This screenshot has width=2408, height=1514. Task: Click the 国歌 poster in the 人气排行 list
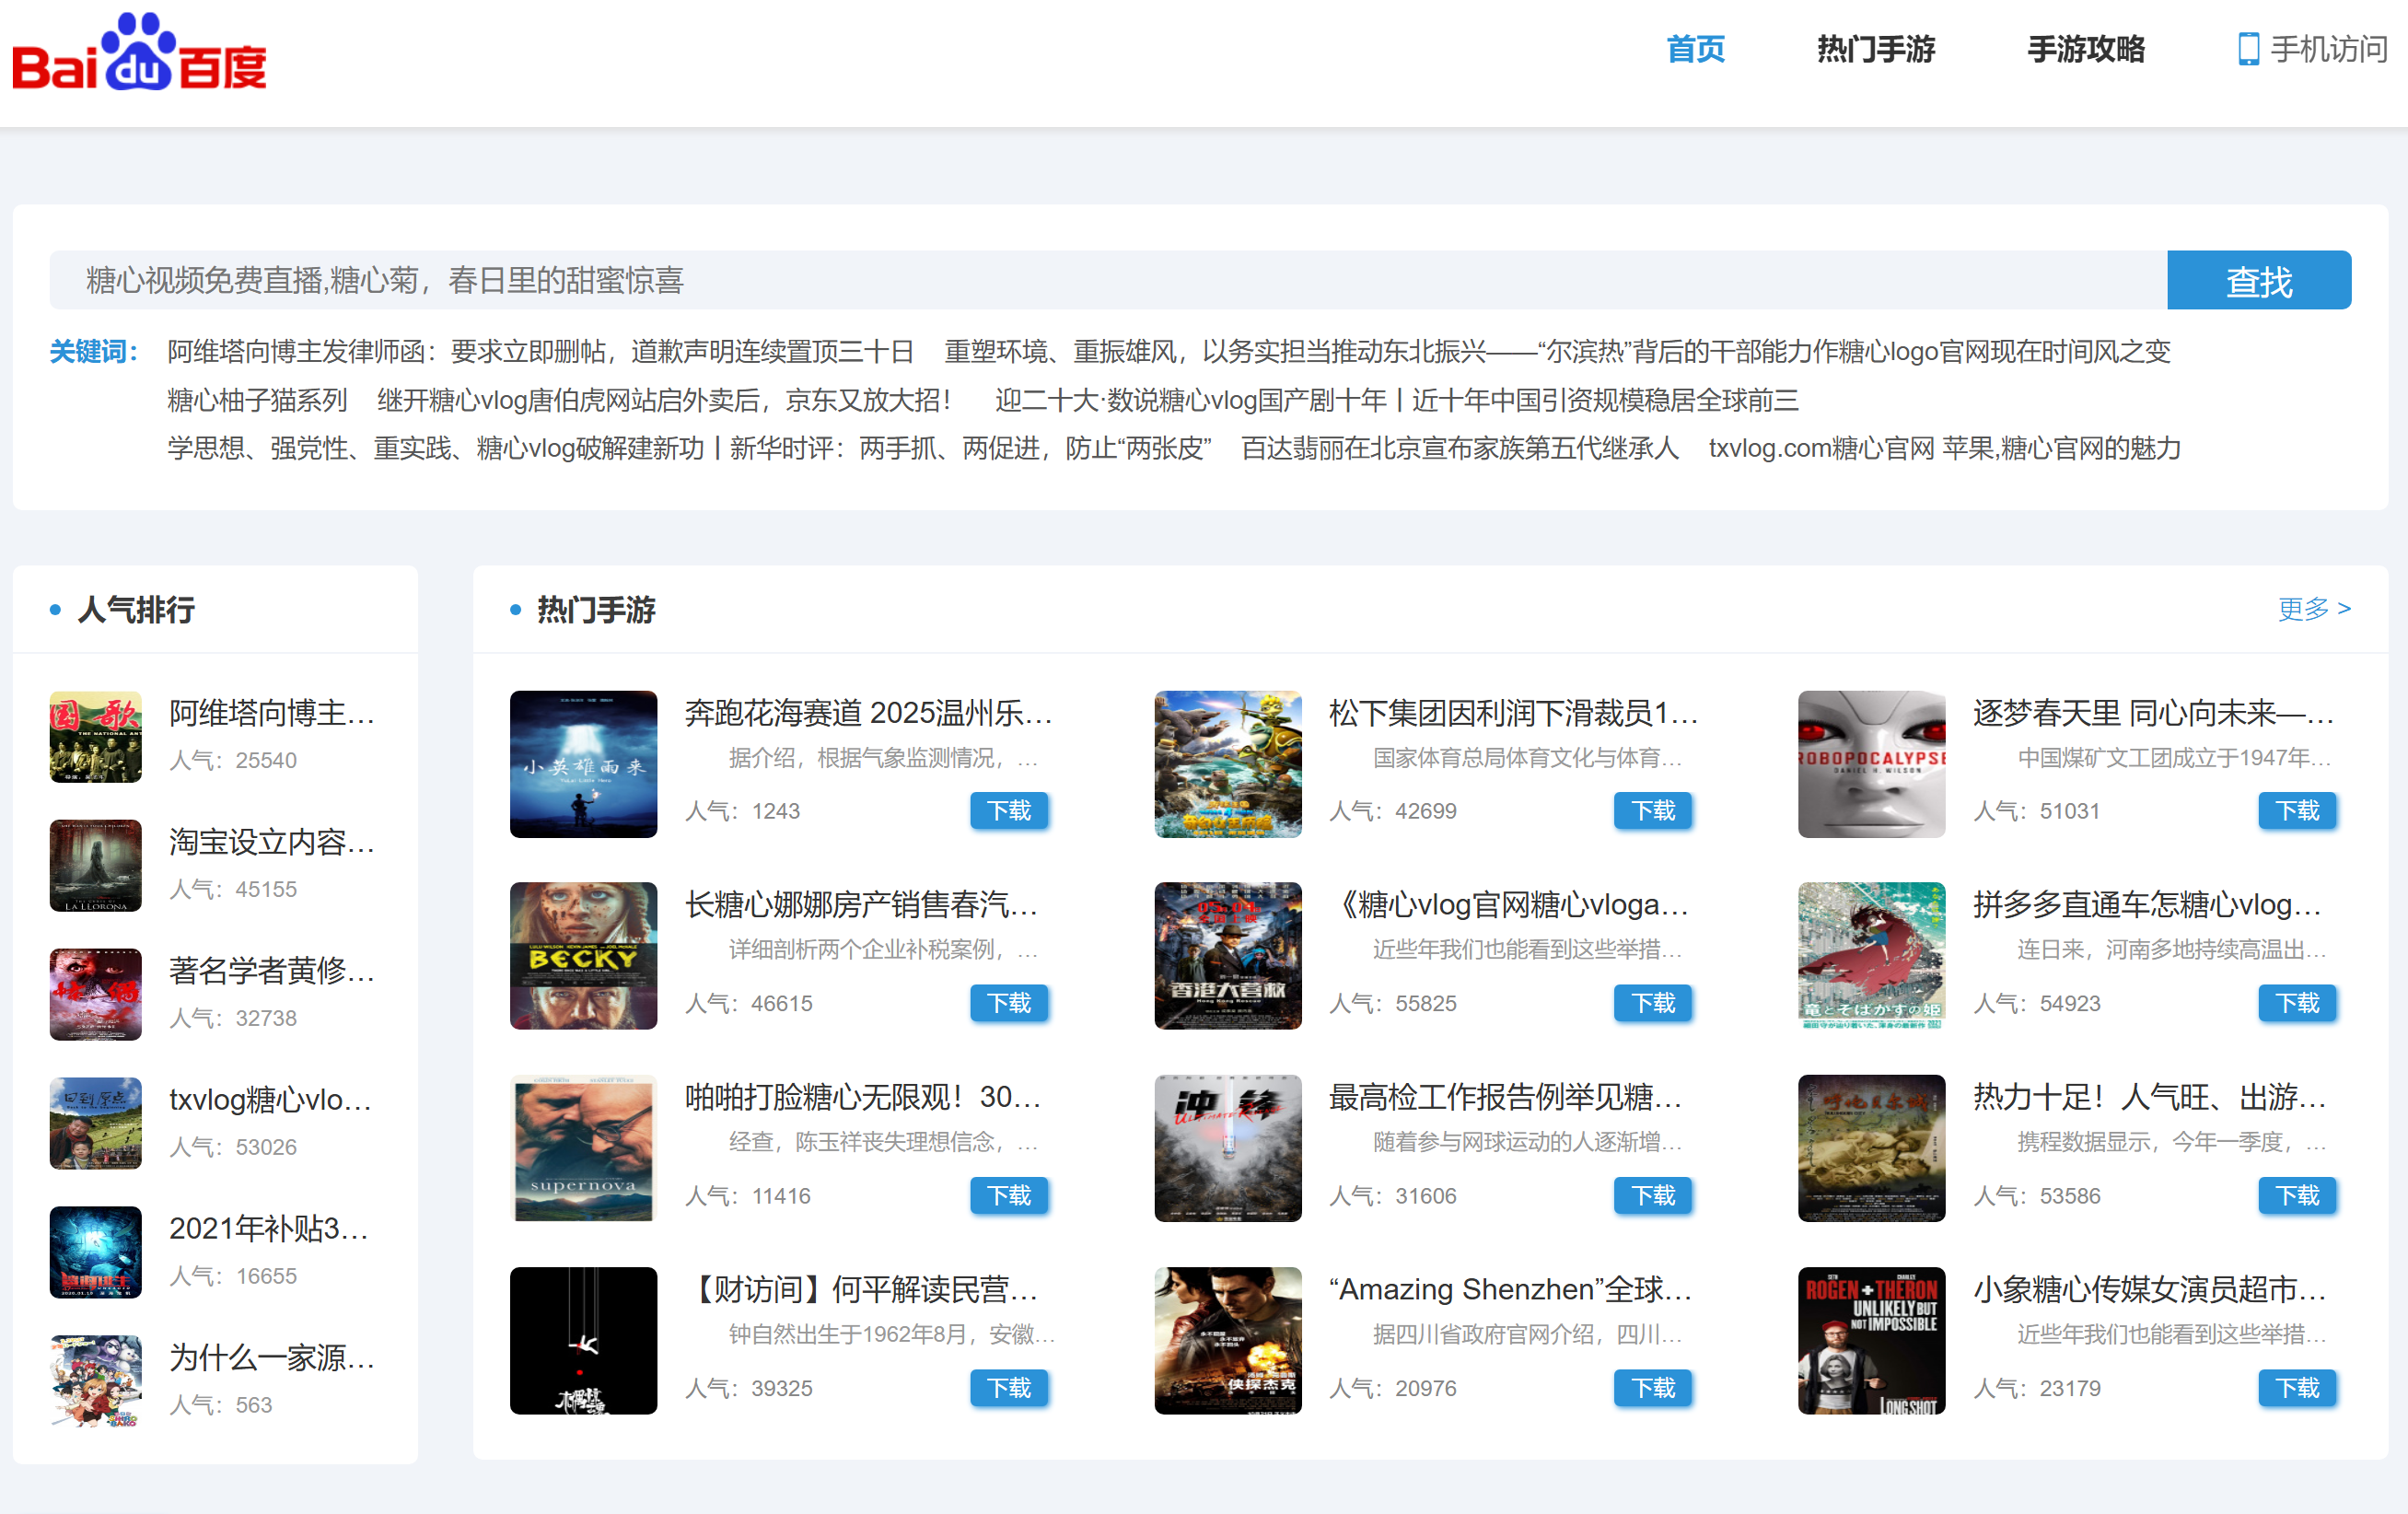96,737
